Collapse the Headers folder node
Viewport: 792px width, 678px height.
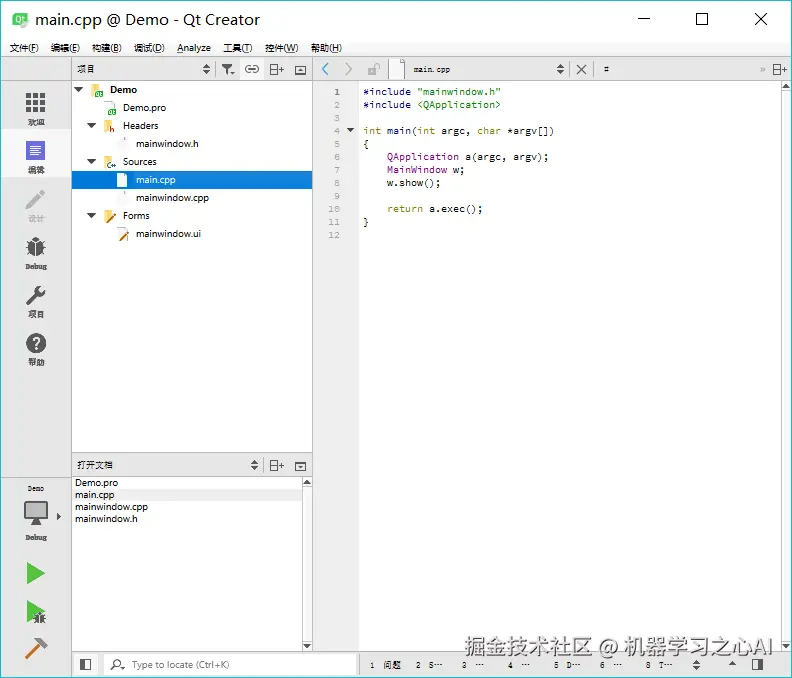(x=92, y=126)
